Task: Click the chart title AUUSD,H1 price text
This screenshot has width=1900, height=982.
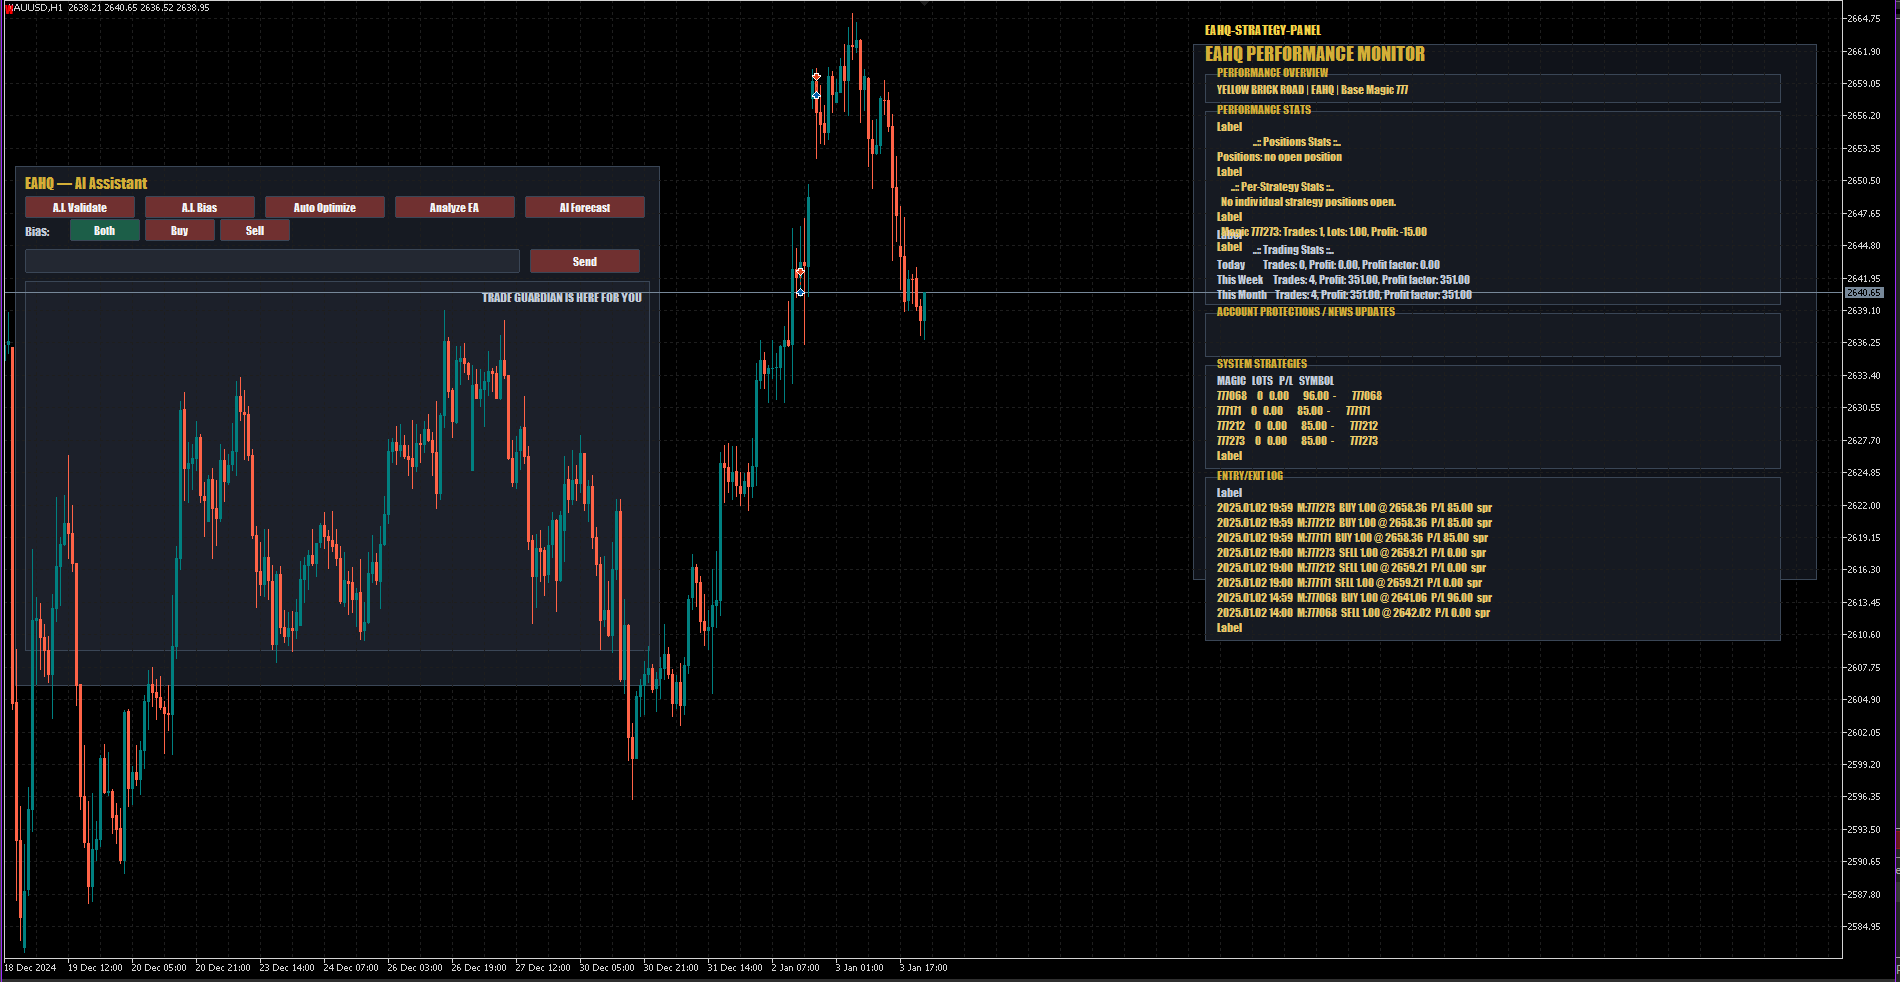Action: [111, 8]
